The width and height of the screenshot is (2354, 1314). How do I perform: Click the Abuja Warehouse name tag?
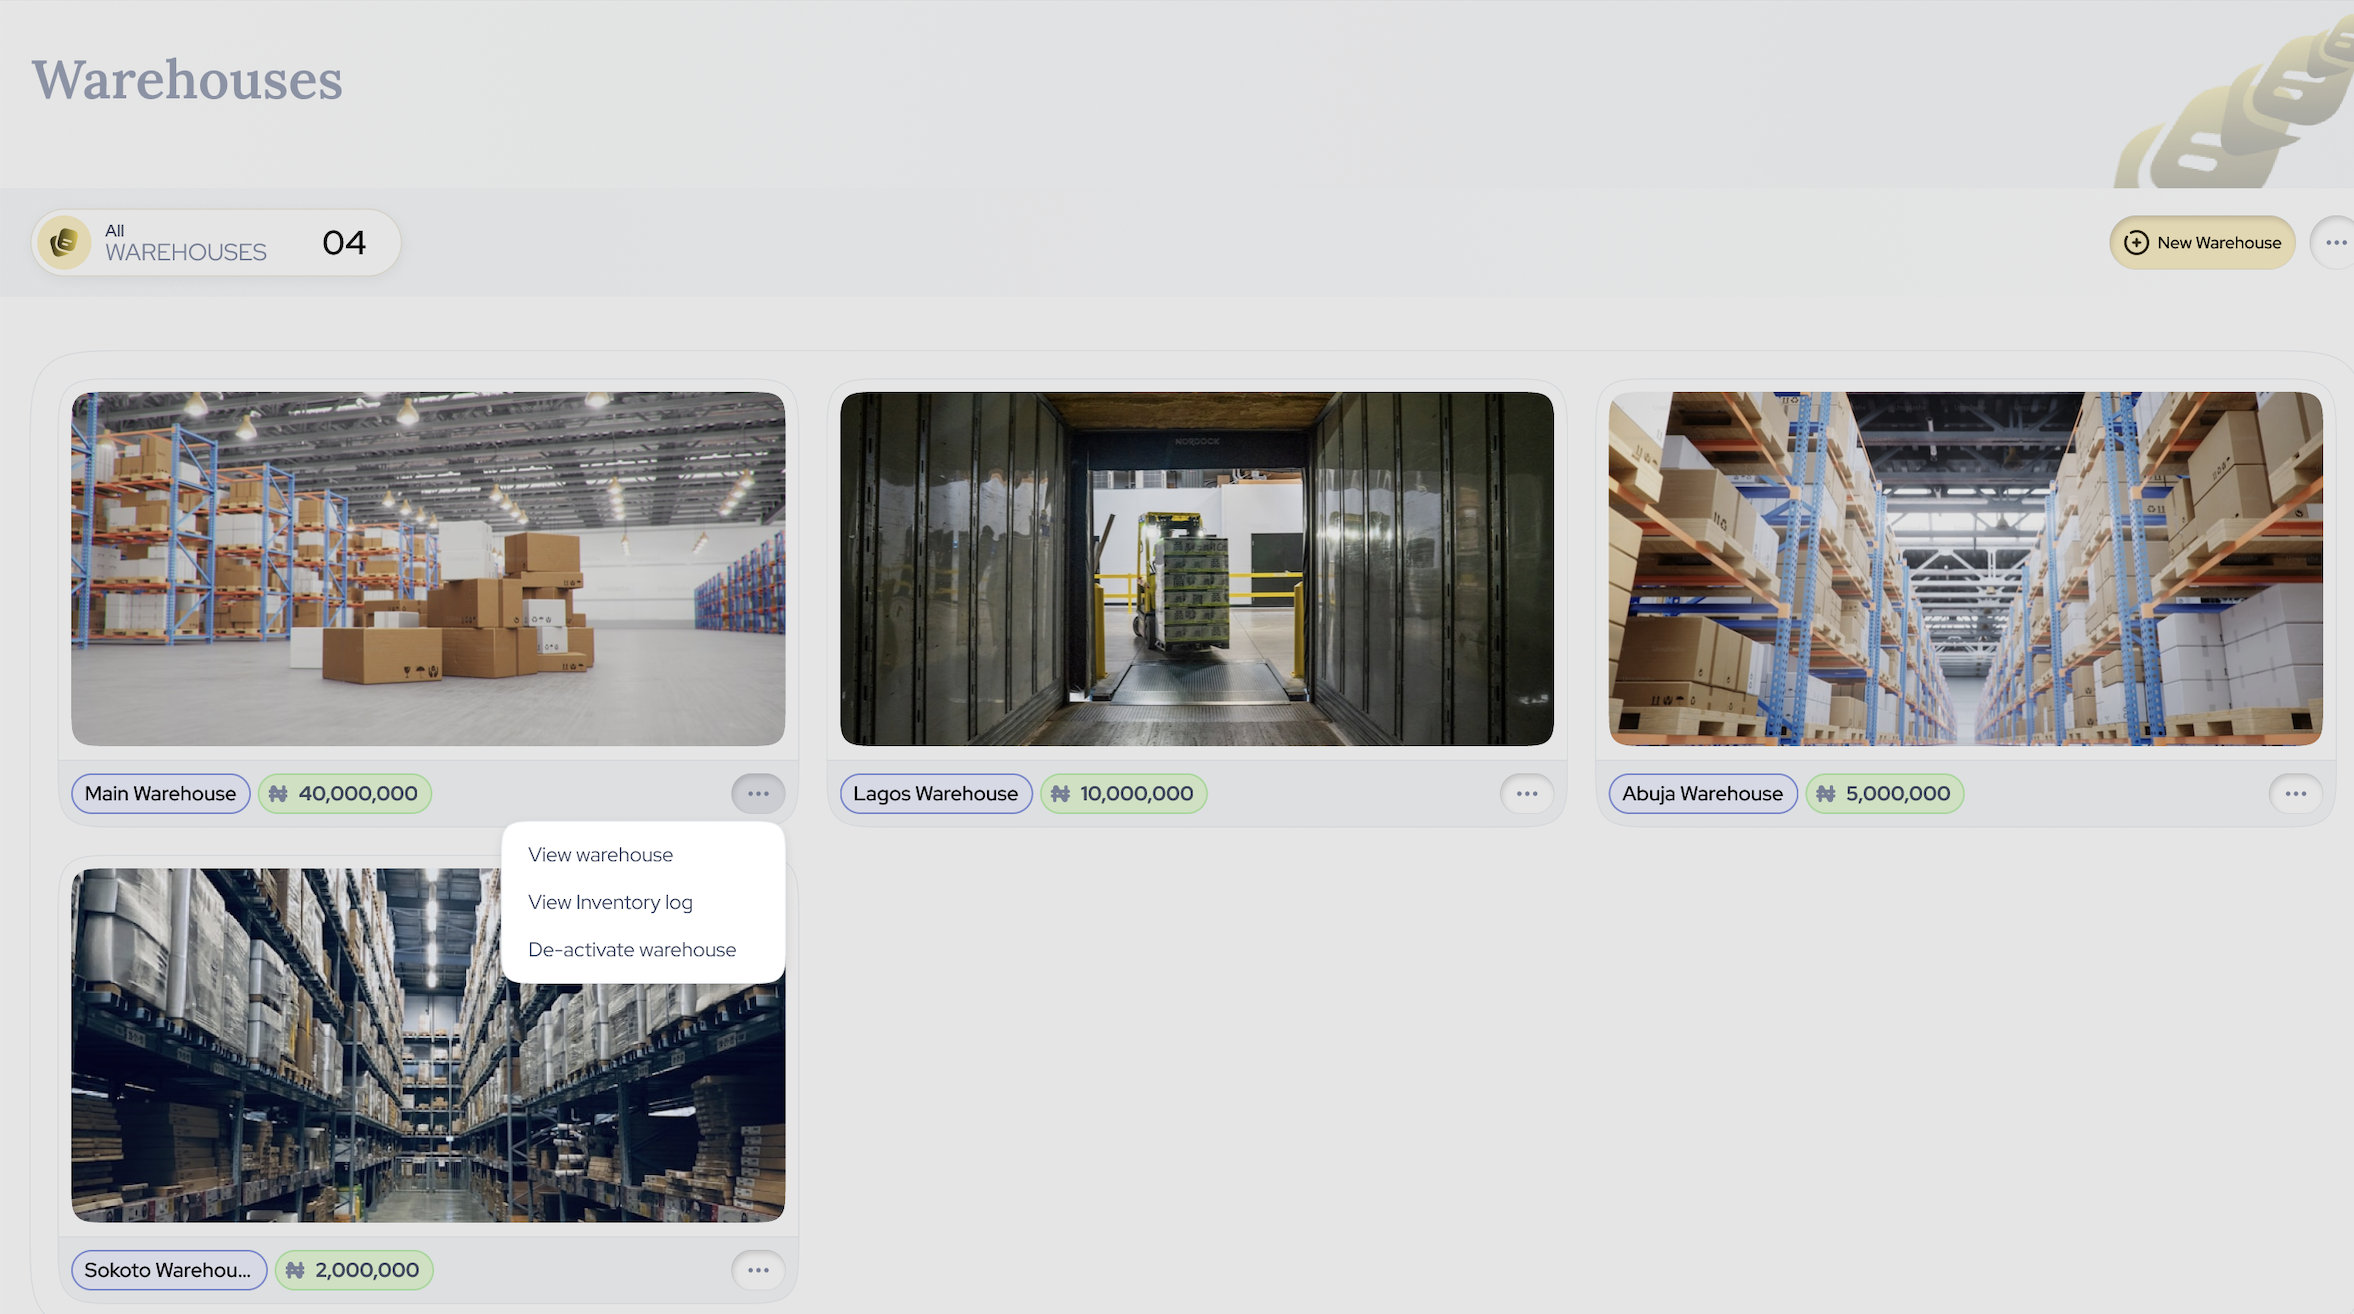(x=1702, y=794)
